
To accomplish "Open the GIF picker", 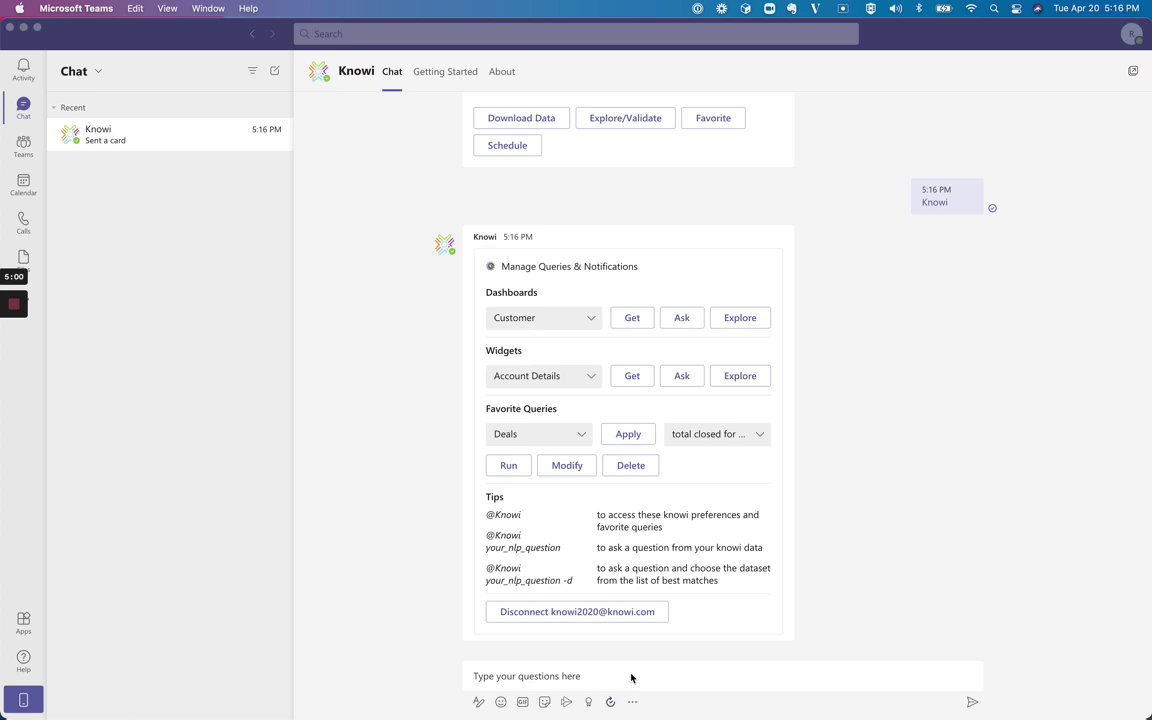I will [522, 702].
